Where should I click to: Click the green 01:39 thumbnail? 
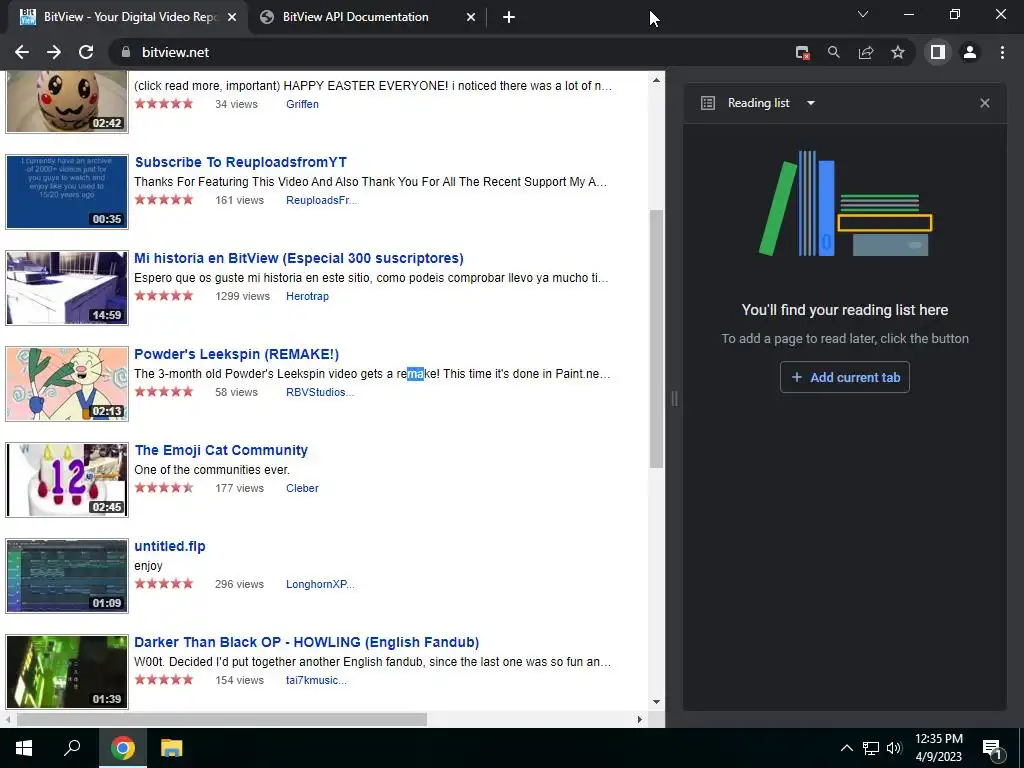click(x=67, y=672)
